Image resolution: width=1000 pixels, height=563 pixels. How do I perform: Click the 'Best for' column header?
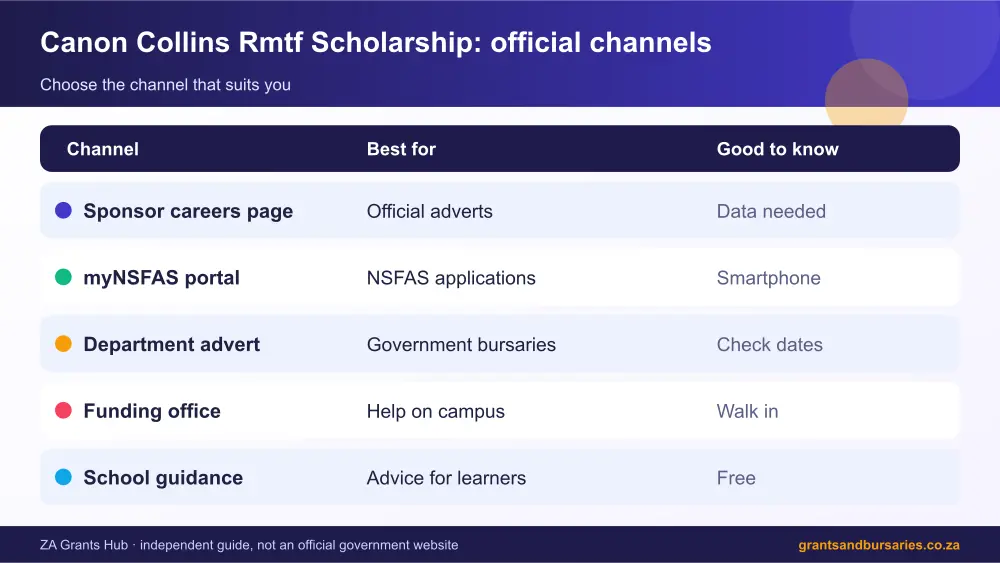click(x=401, y=149)
